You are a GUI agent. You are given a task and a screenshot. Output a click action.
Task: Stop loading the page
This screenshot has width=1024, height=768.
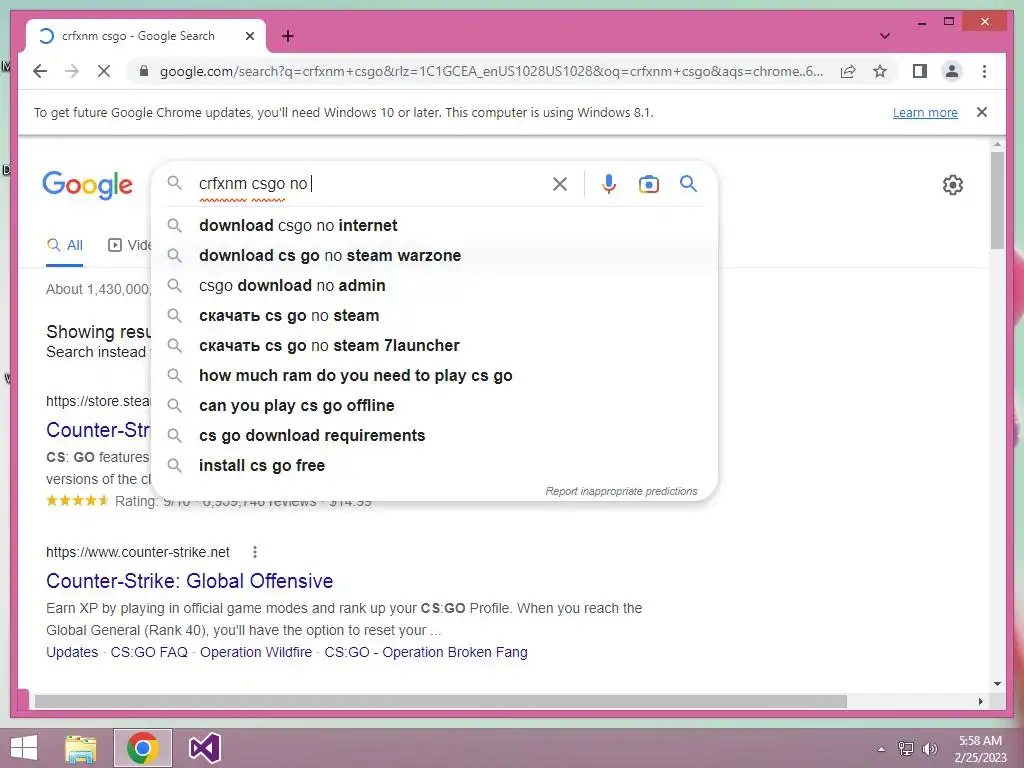coord(104,71)
